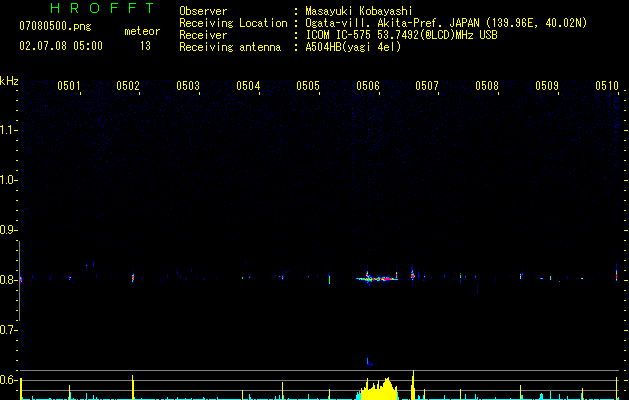Click the 0510 time marker
Viewport: 629px width, 400px height.
coord(607,85)
